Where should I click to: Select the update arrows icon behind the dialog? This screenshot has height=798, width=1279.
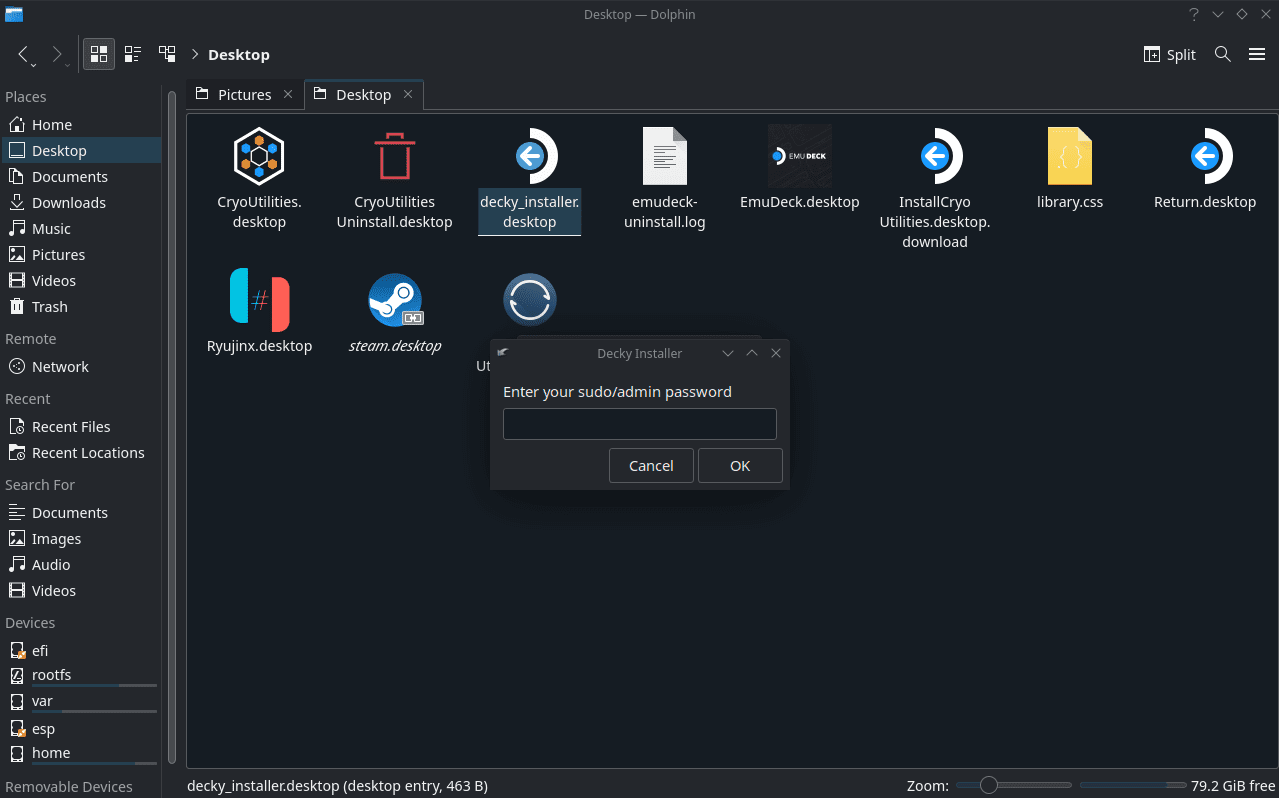tap(530, 299)
